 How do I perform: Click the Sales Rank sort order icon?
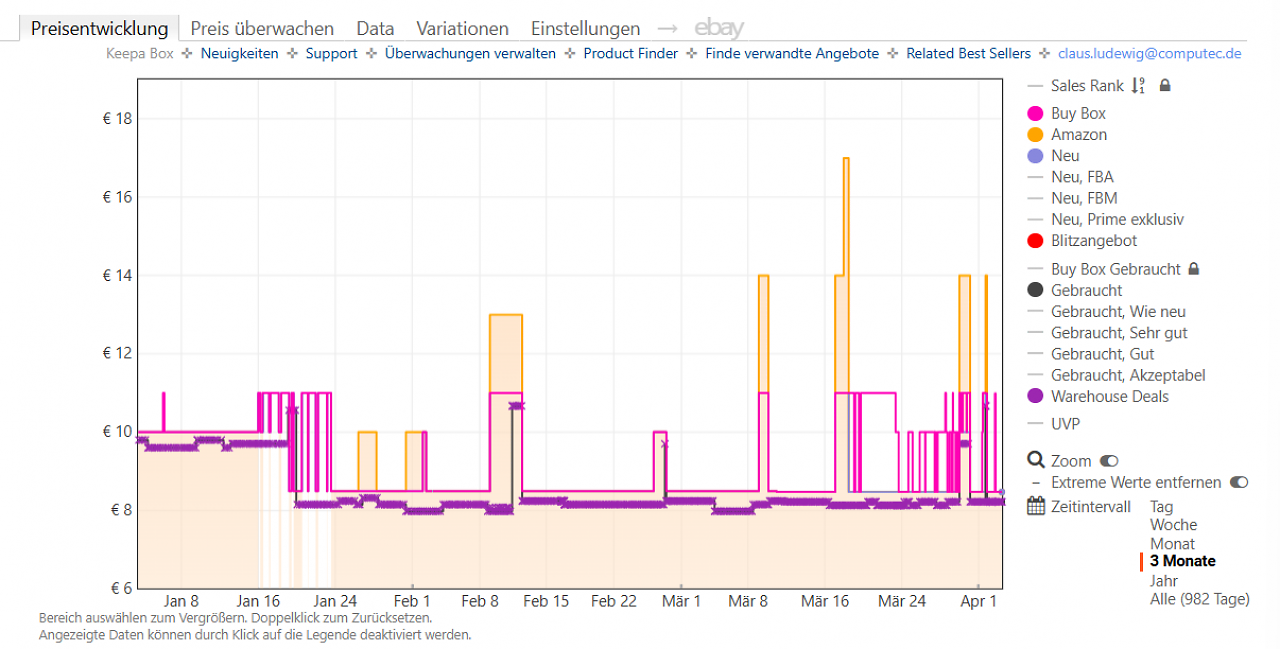click(1137, 86)
